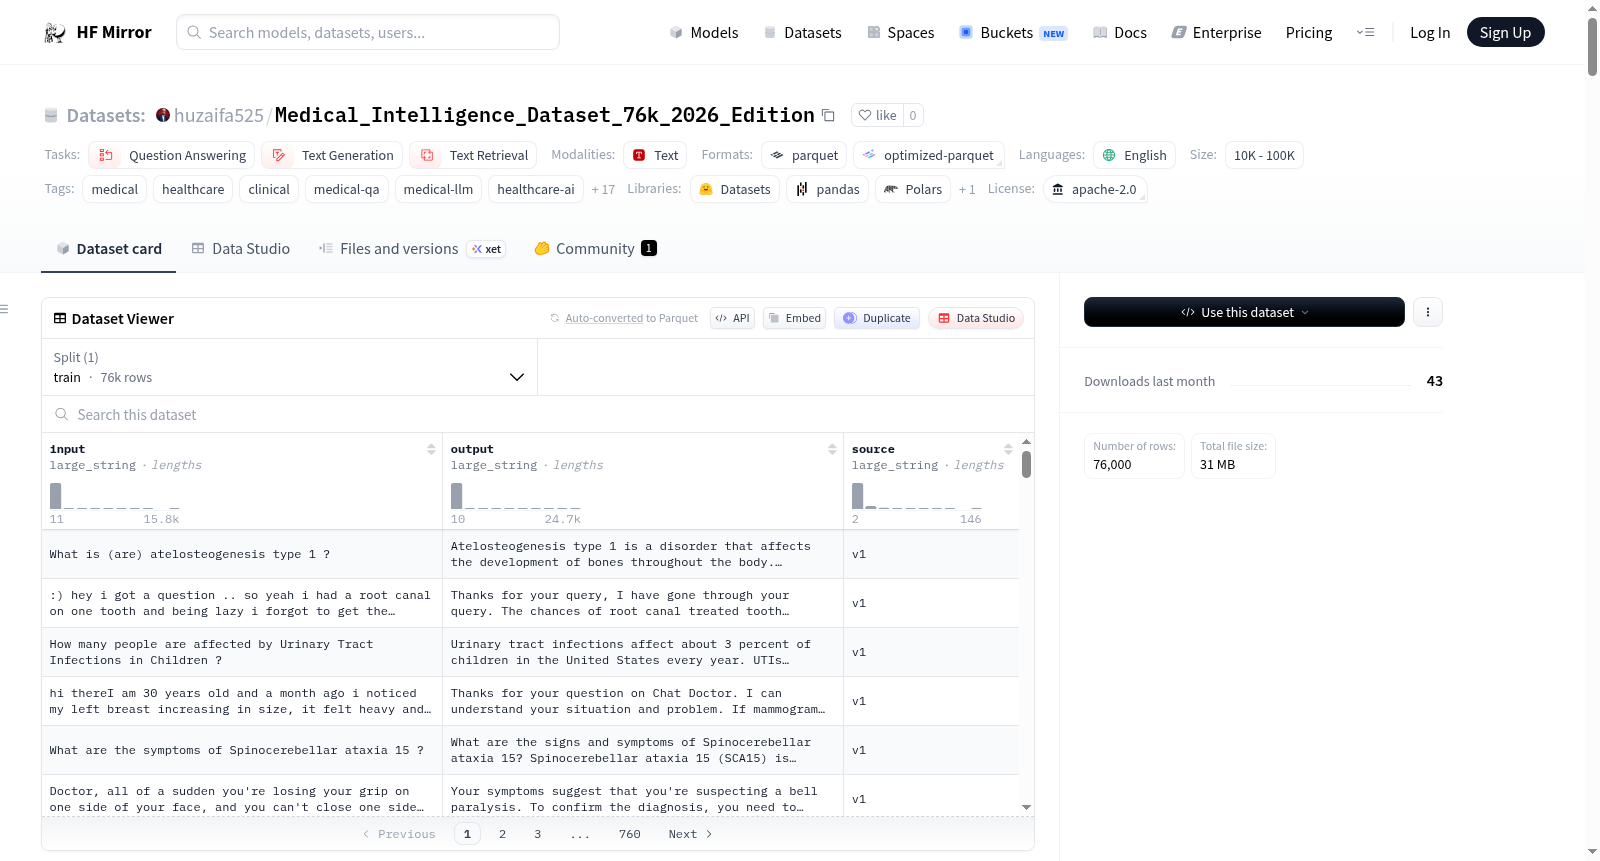Open the Text Generation task tag

click(x=333, y=155)
